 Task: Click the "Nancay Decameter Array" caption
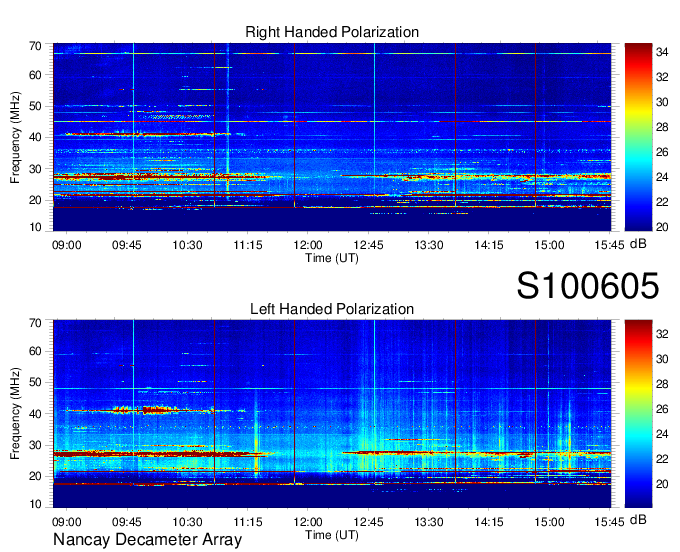pyautogui.click(x=147, y=540)
